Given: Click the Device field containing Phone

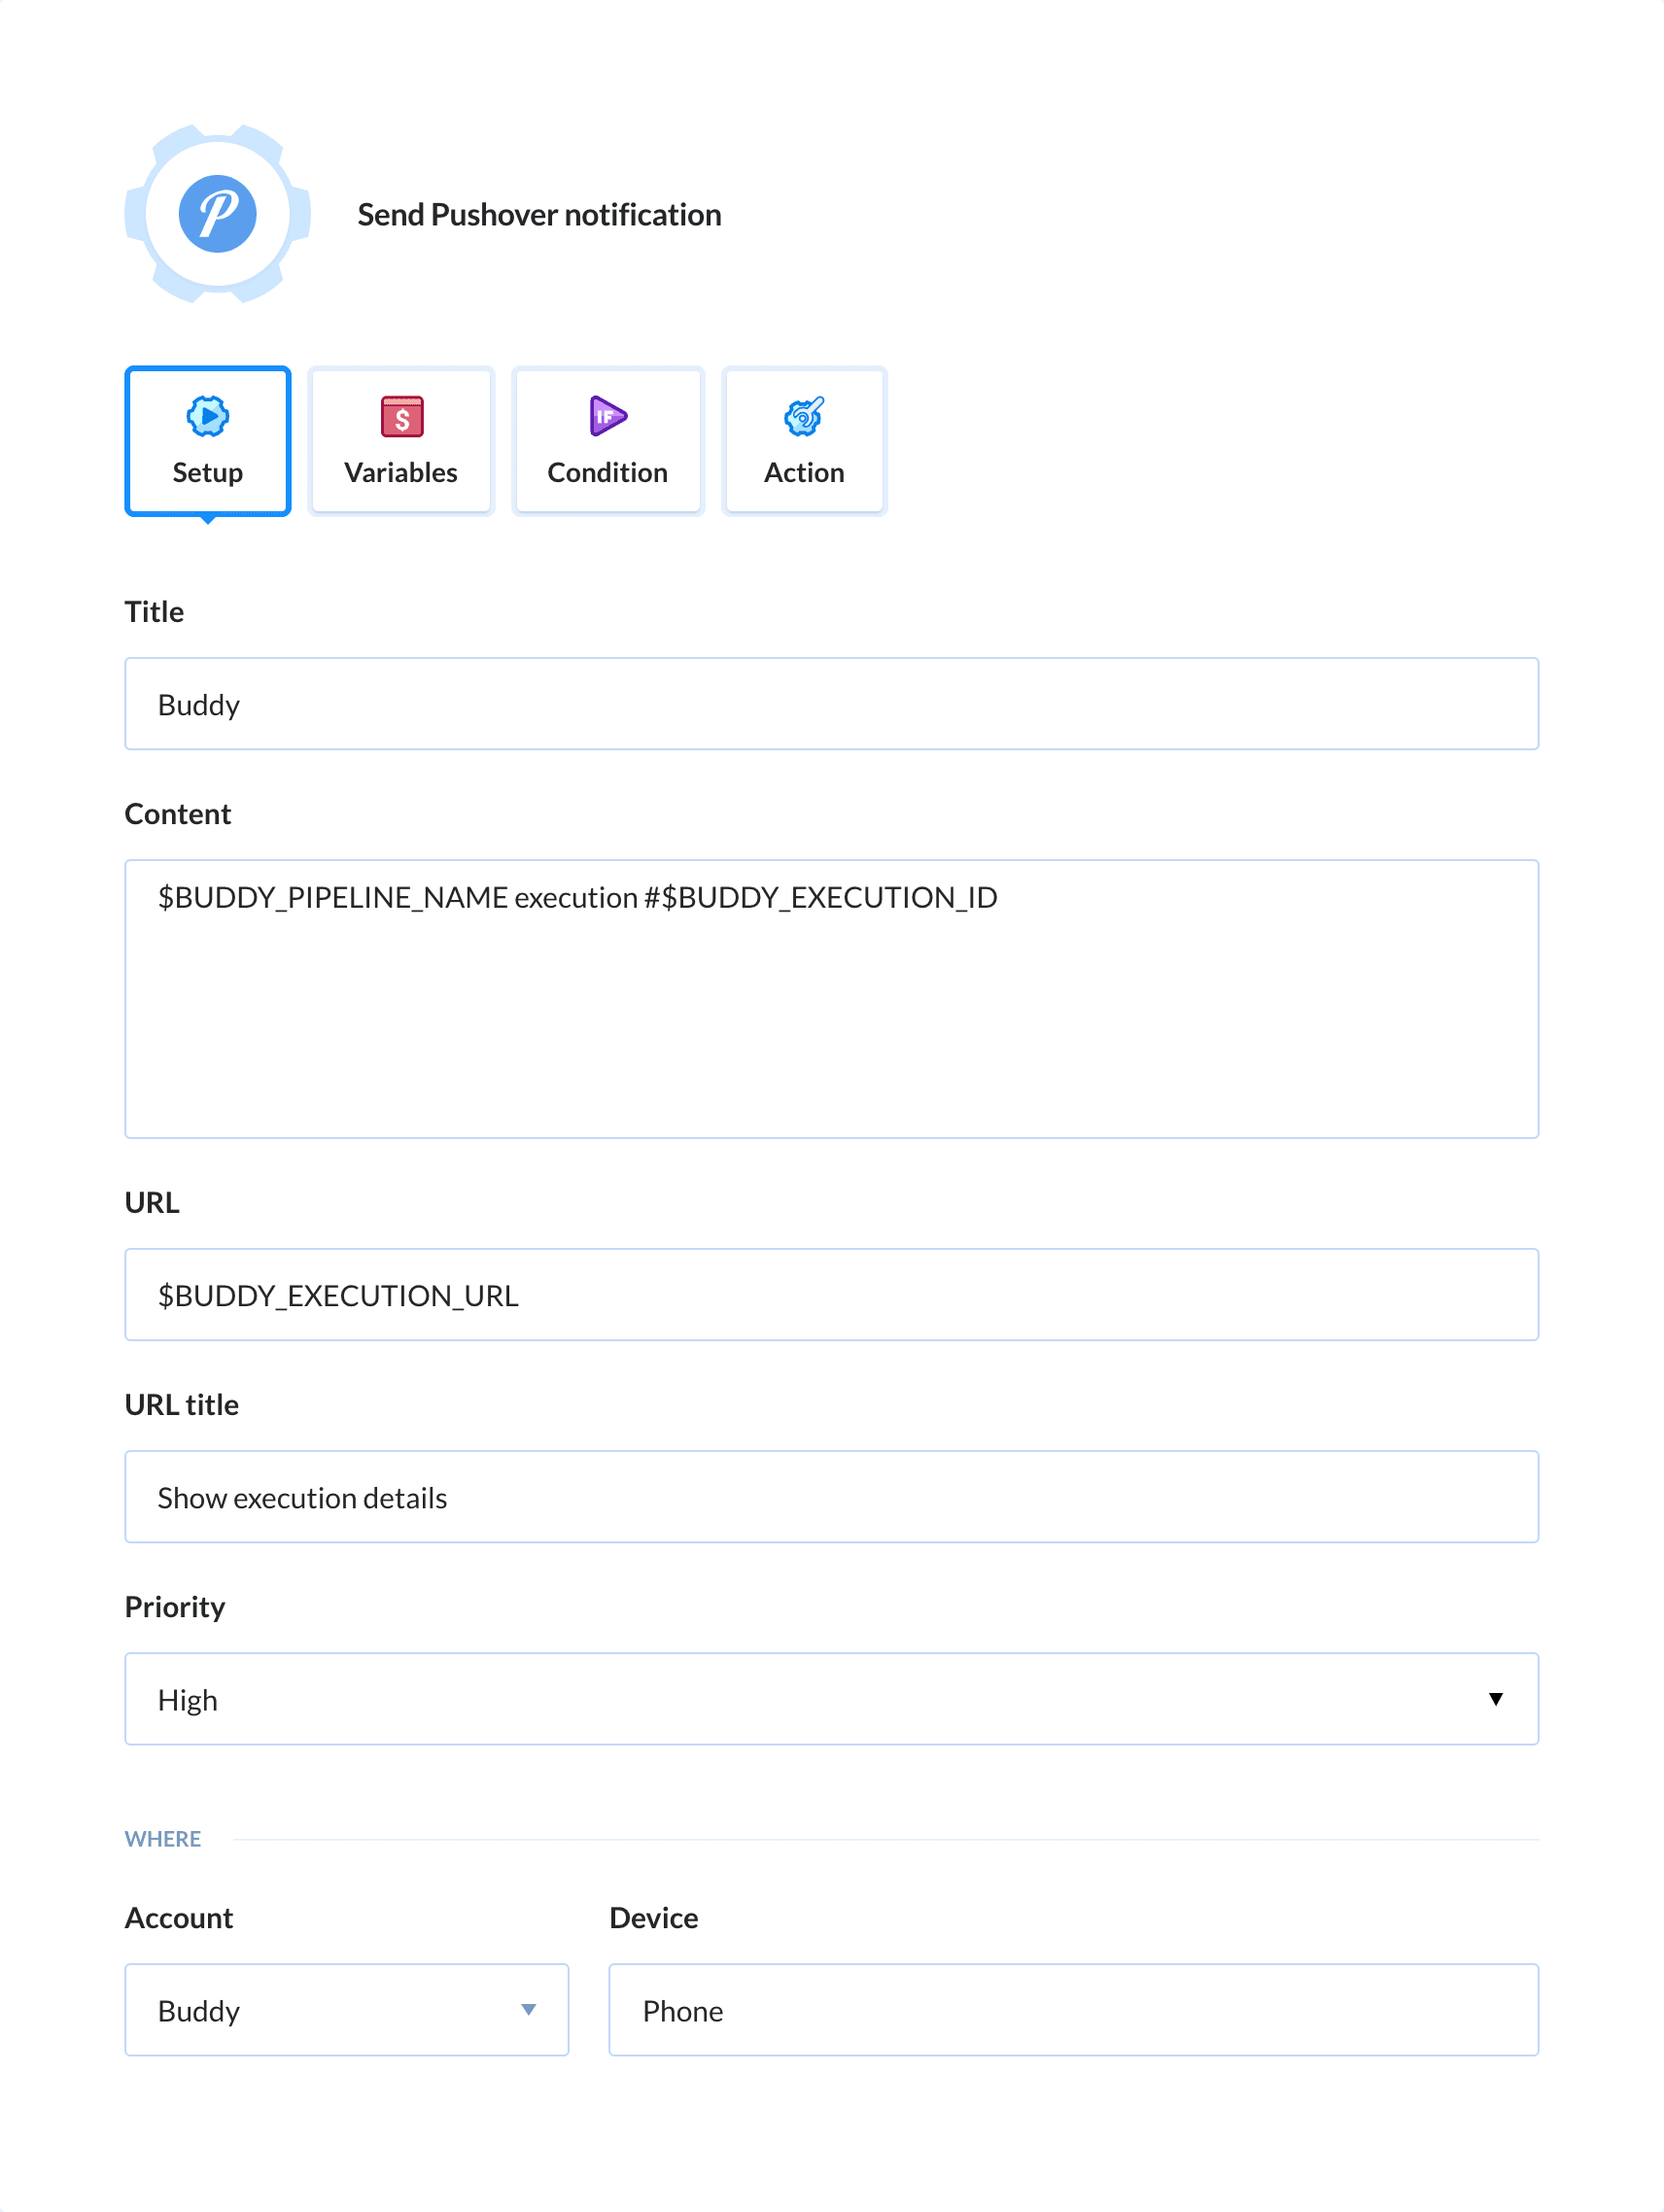Looking at the screenshot, I should click(x=1074, y=2010).
